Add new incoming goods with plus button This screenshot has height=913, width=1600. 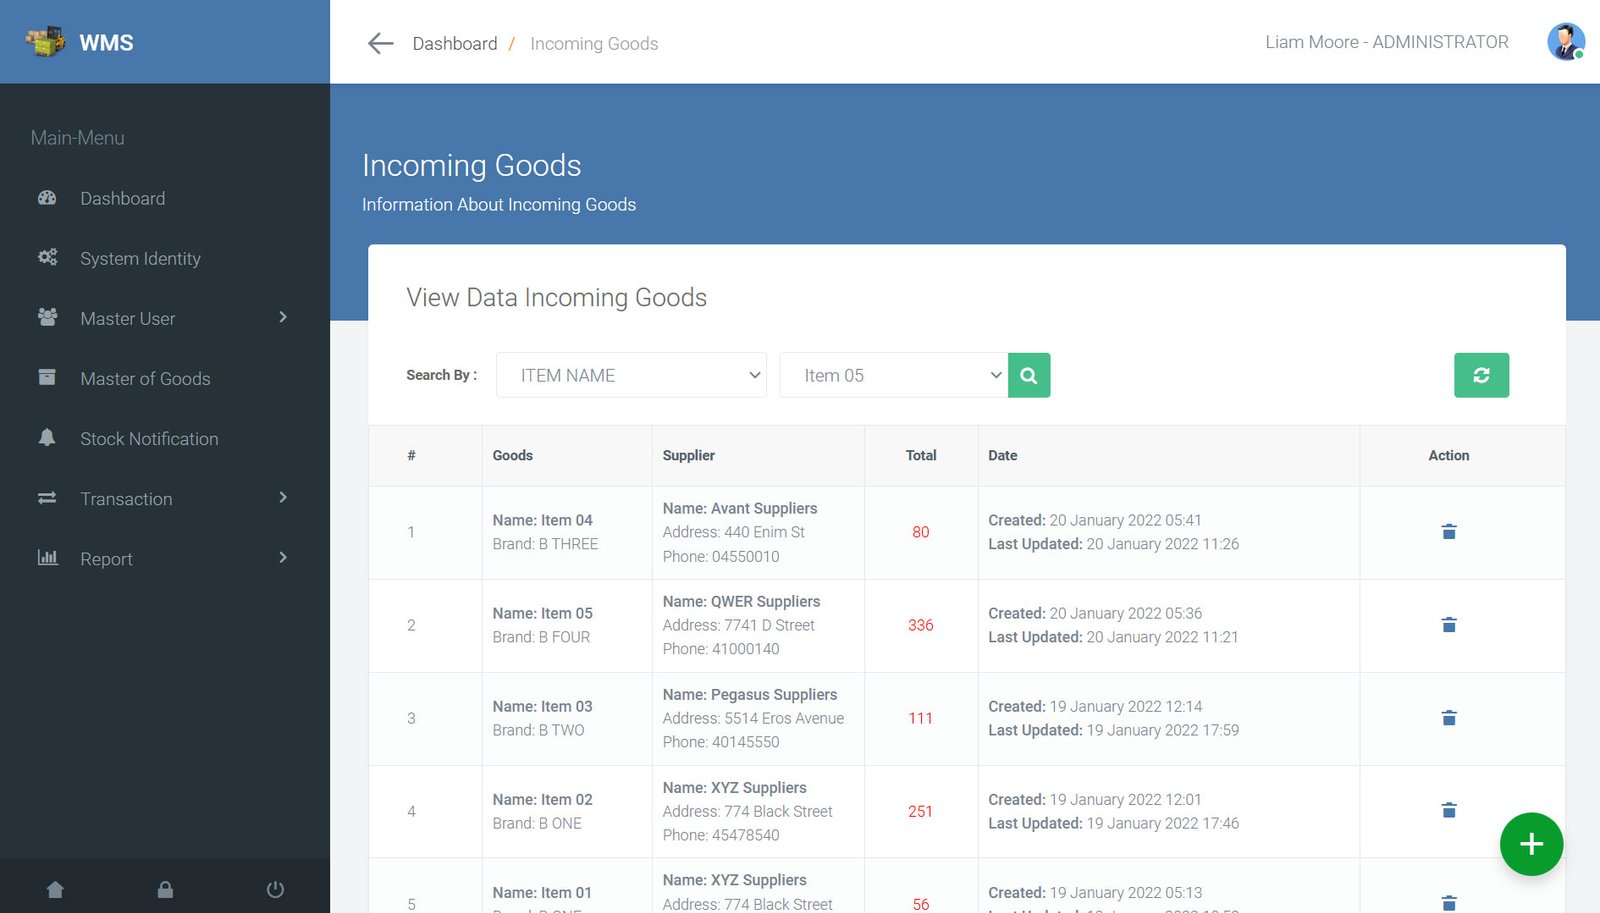point(1531,844)
